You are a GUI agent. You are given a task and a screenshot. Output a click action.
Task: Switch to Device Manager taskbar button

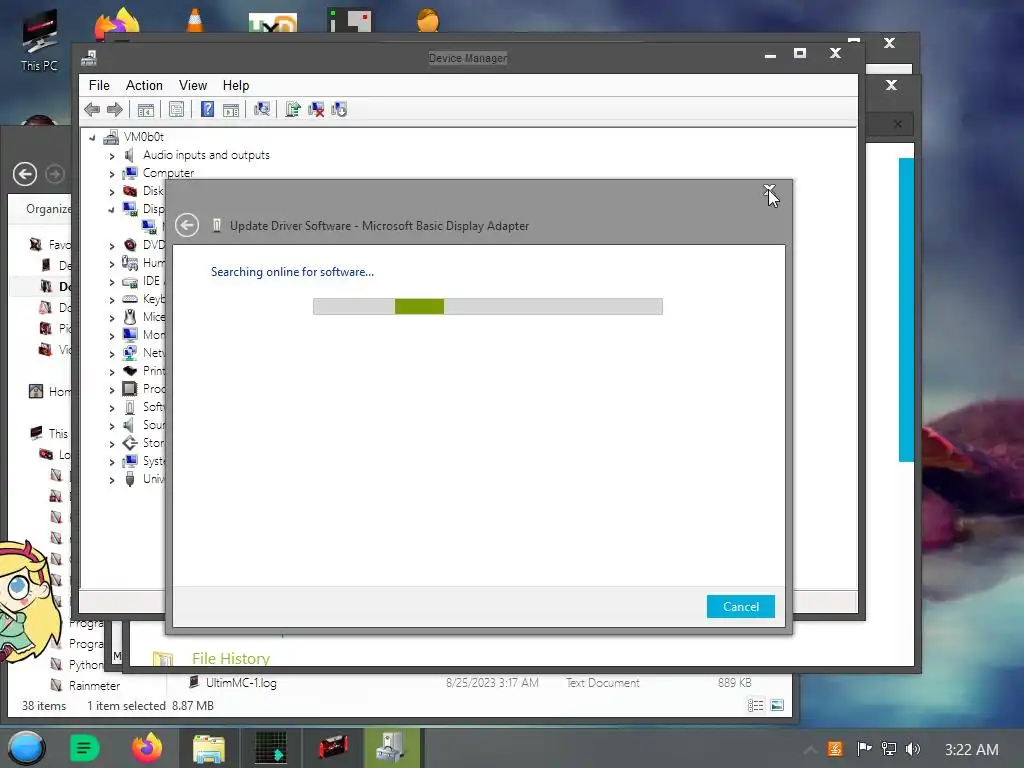tap(392, 748)
